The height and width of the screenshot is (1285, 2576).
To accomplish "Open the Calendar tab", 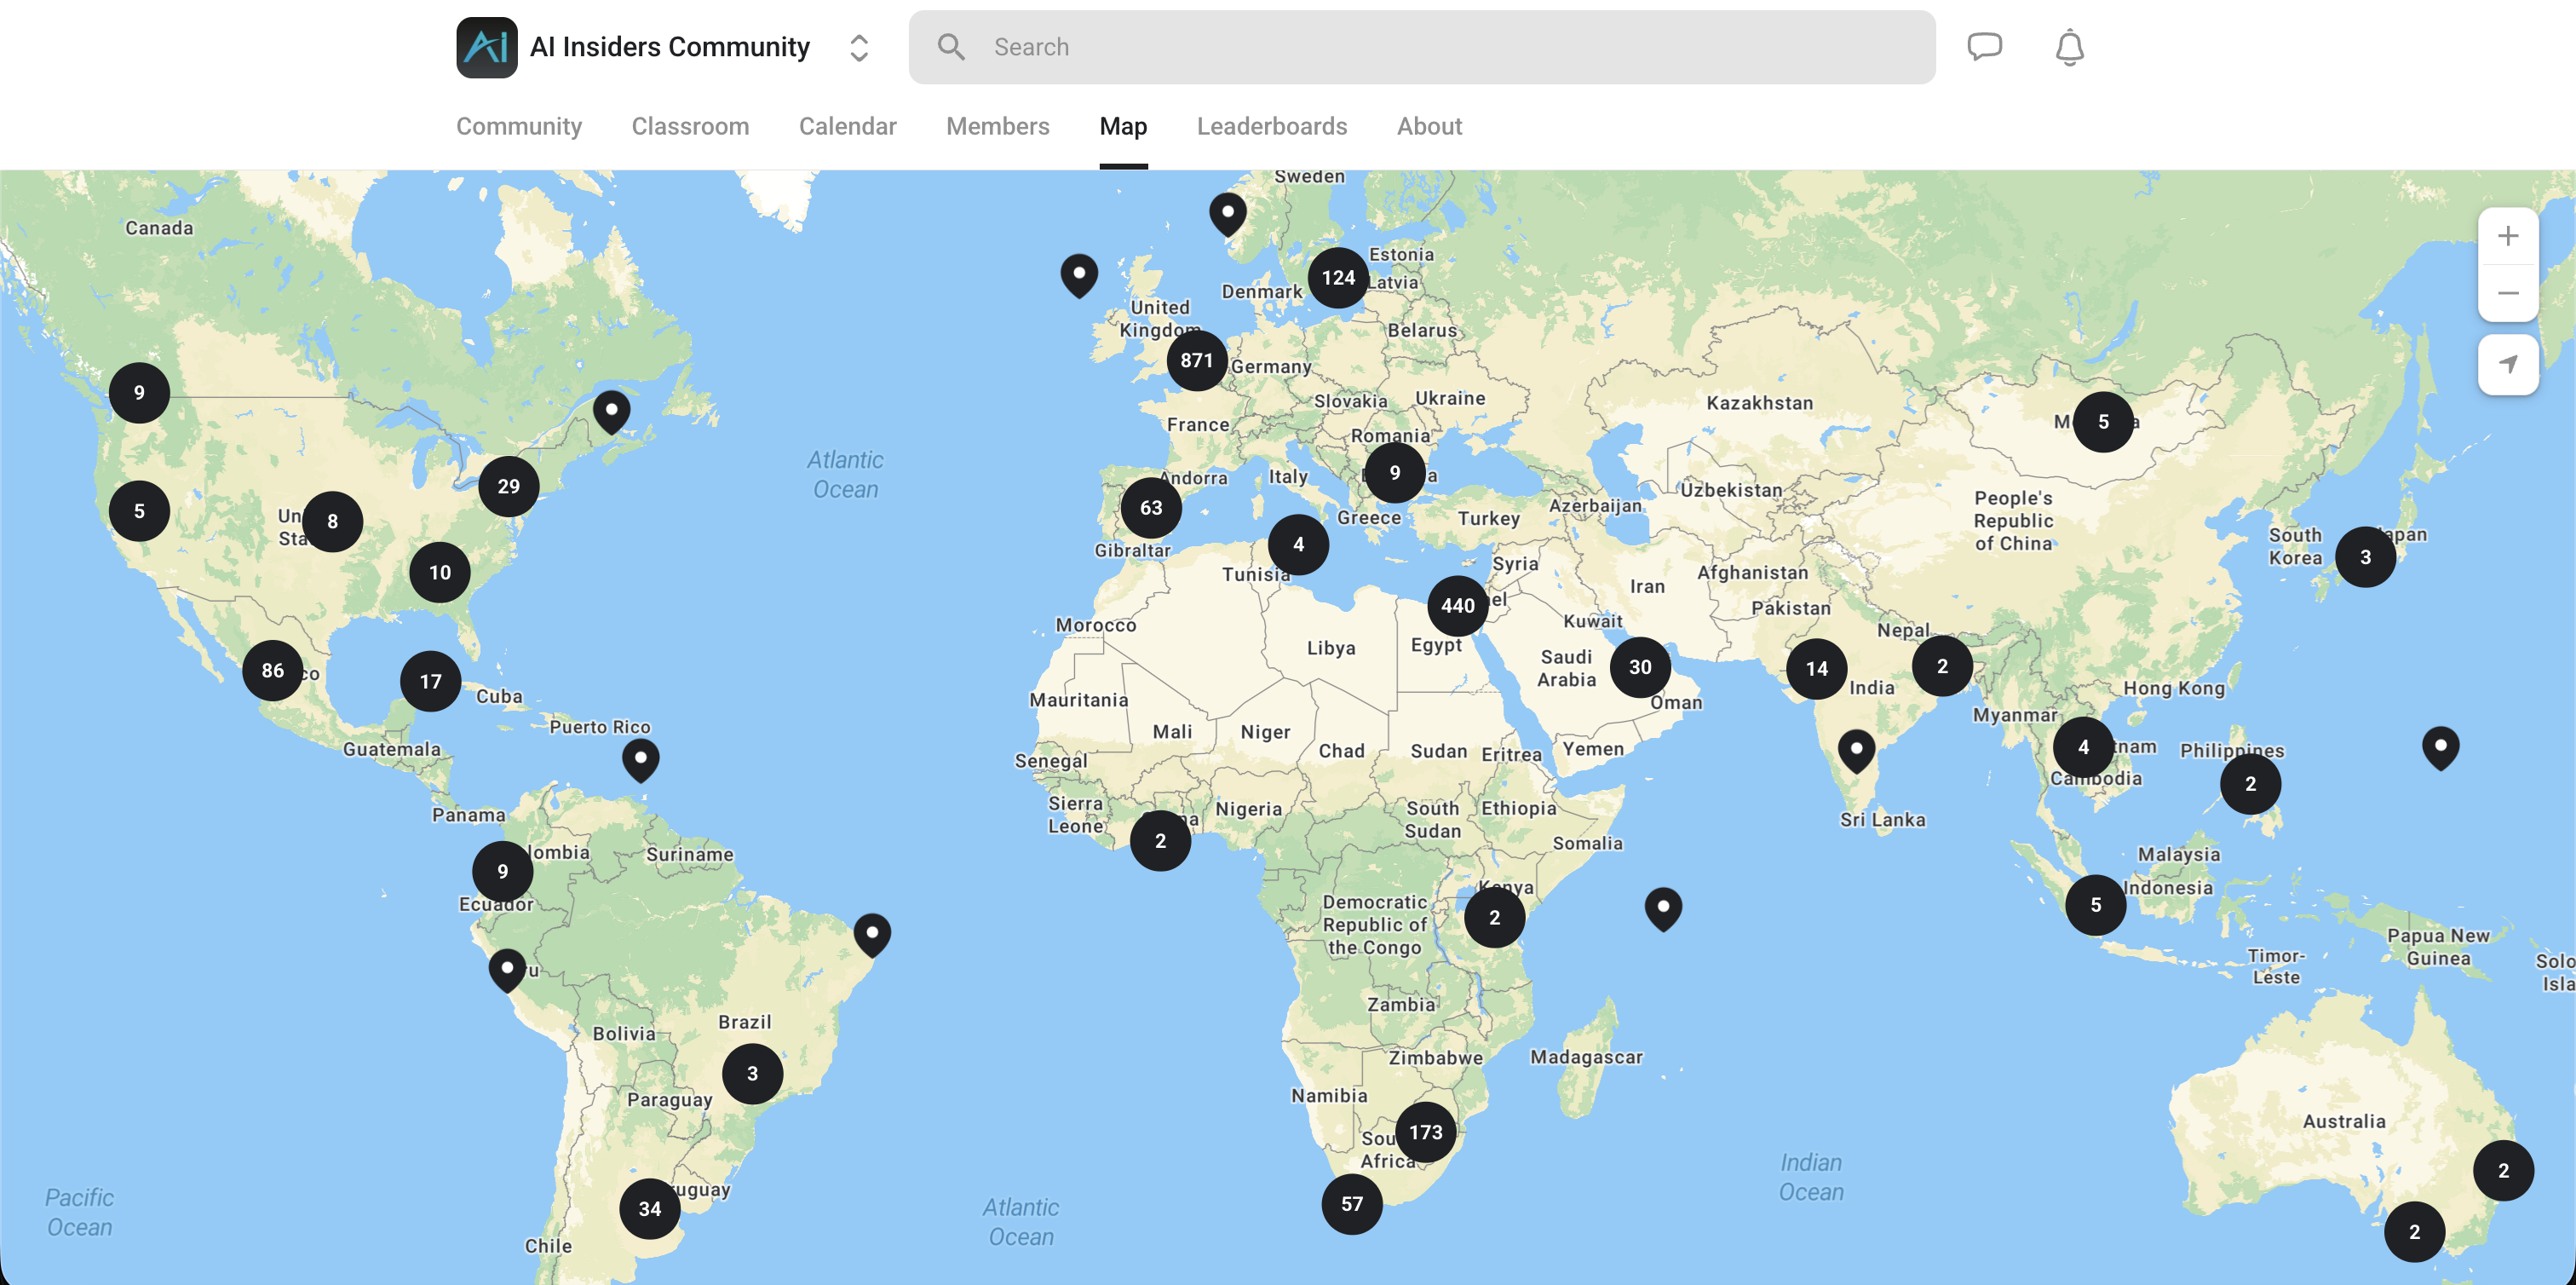I will tap(847, 126).
